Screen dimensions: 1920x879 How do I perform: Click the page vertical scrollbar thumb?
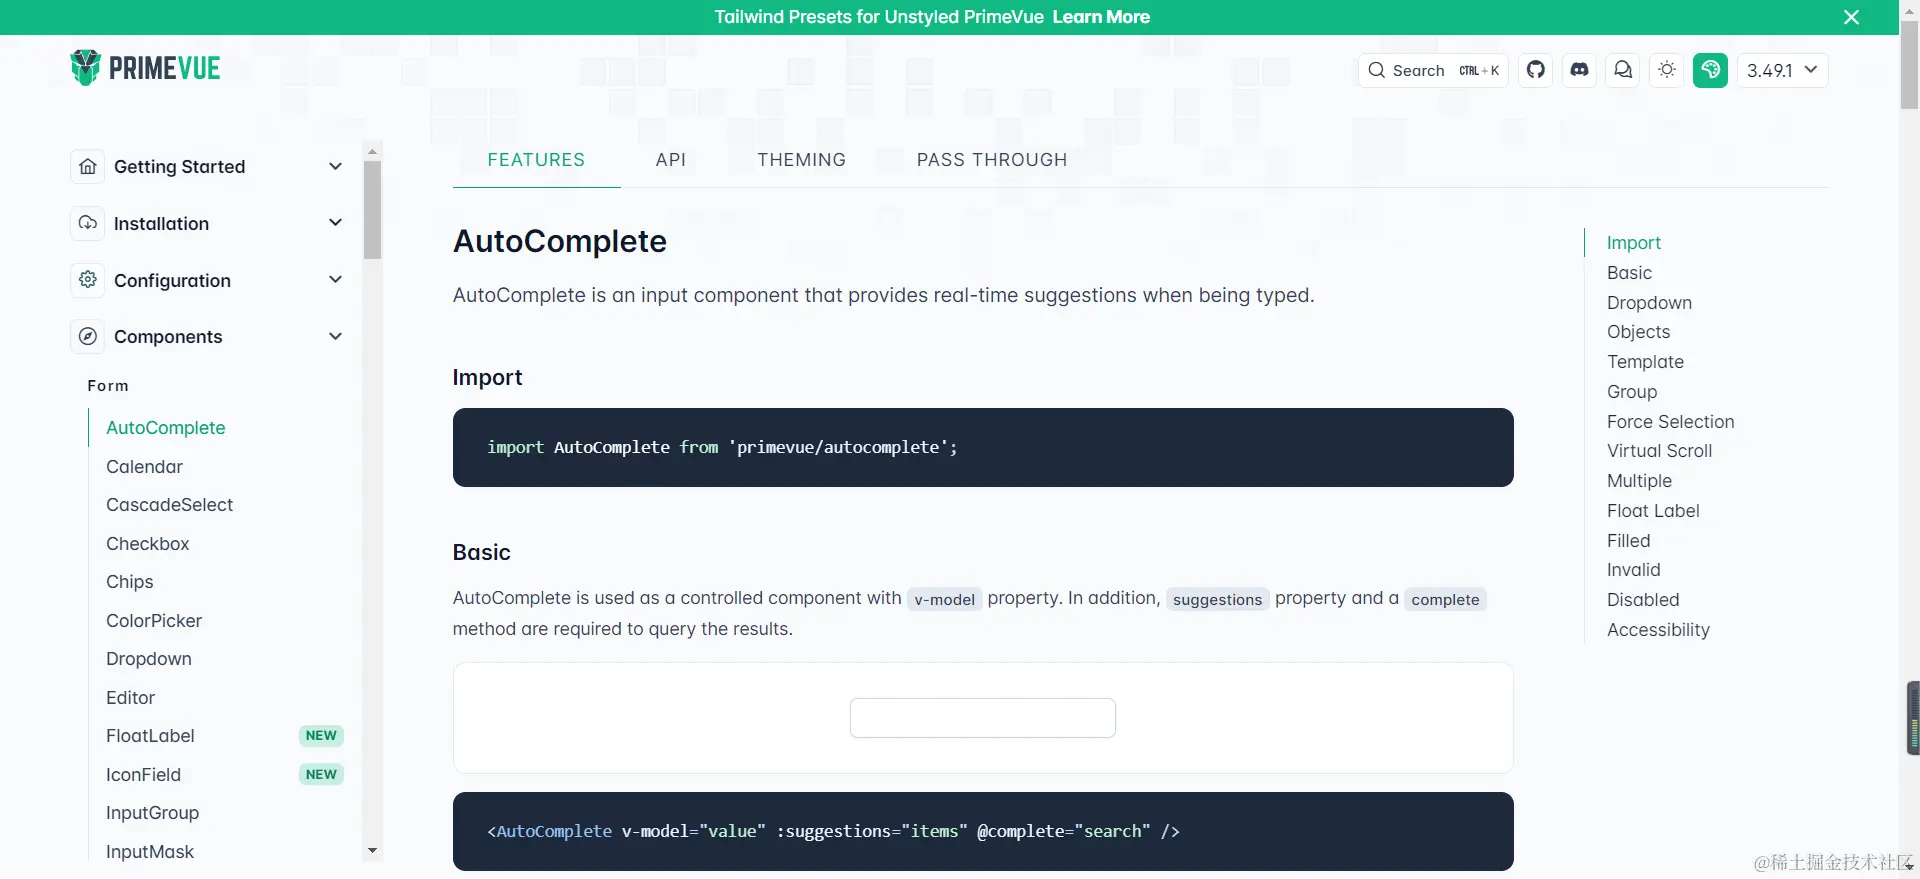(x=1909, y=64)
